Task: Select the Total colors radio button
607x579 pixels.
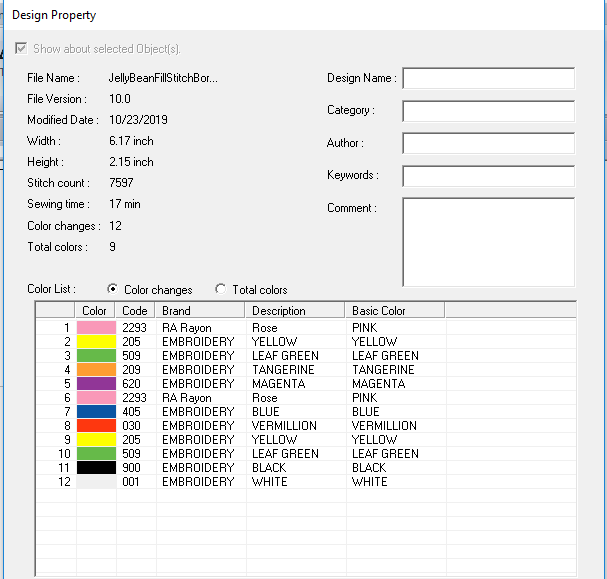Action: (x=221, y=289)
